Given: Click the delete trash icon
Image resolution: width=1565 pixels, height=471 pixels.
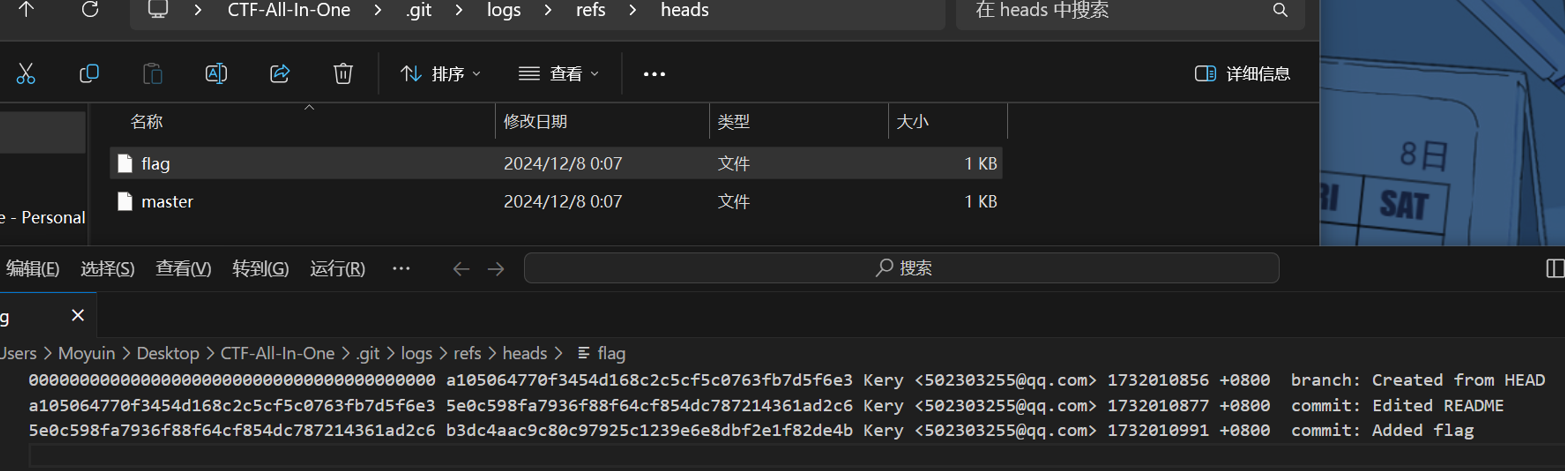Looking at the screenshot, I should (x=343, y=73).
